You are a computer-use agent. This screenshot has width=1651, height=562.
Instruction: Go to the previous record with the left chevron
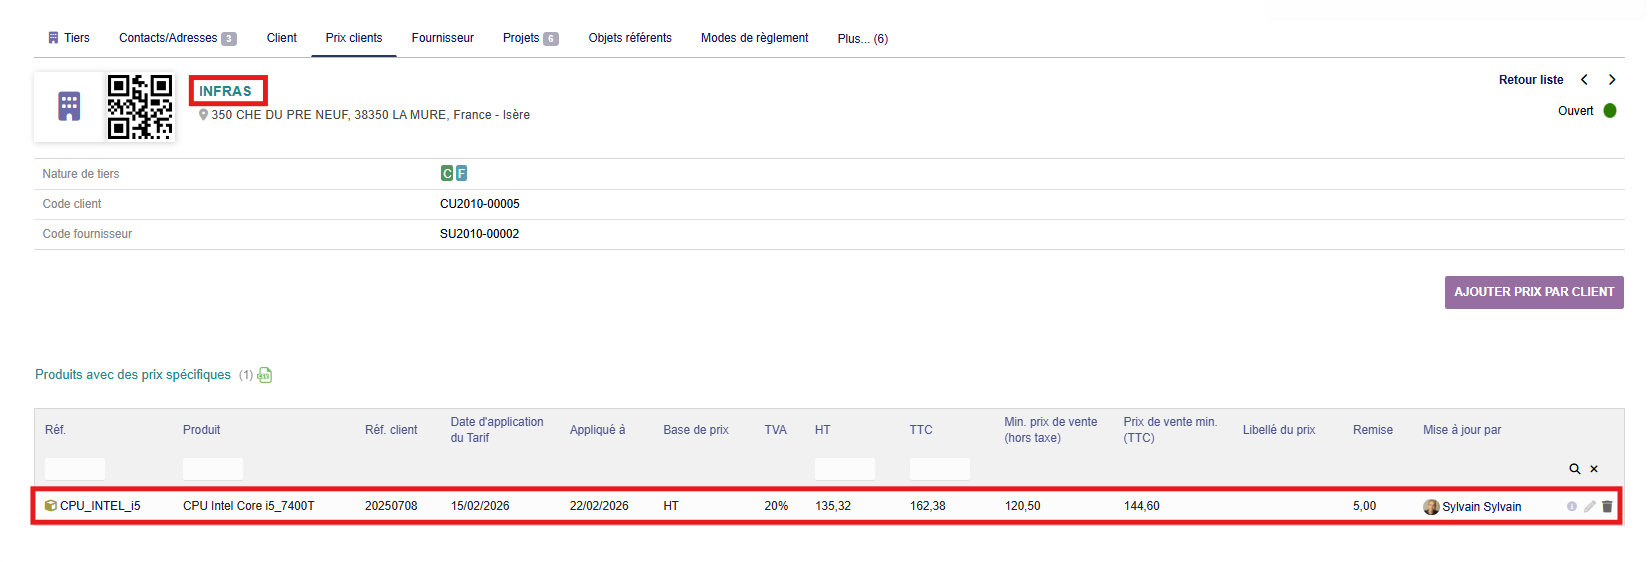tap(1584, 80)
